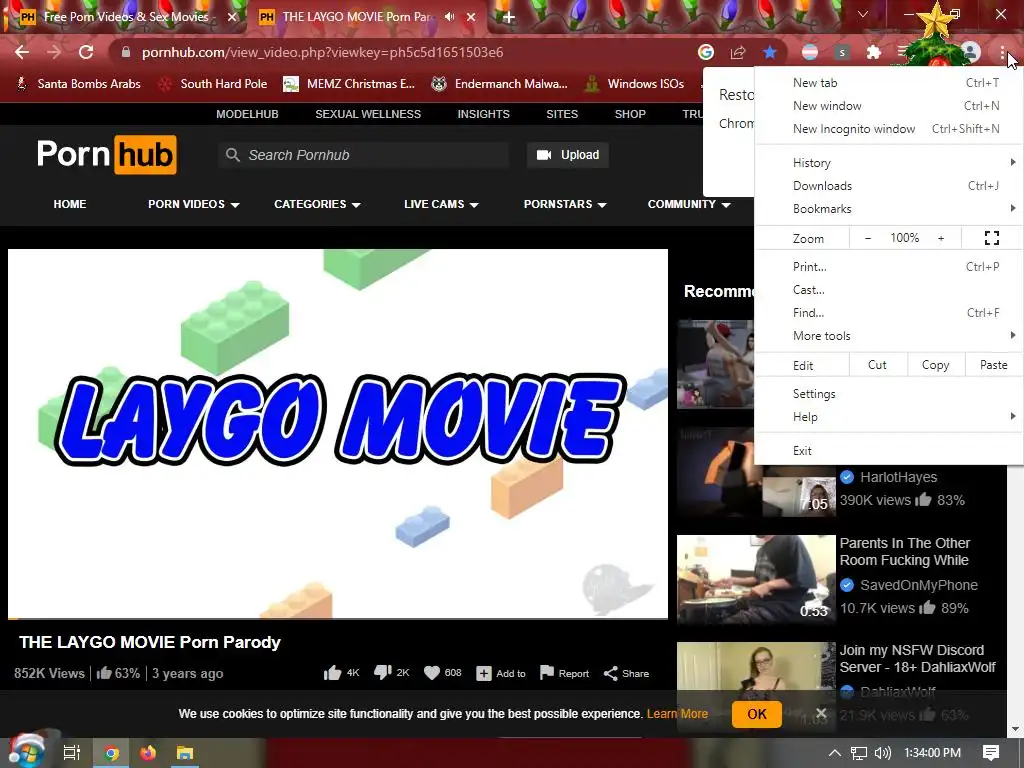Click the magnifier icon in the site search box
The image size is (1024, 768).
point(232,155)
